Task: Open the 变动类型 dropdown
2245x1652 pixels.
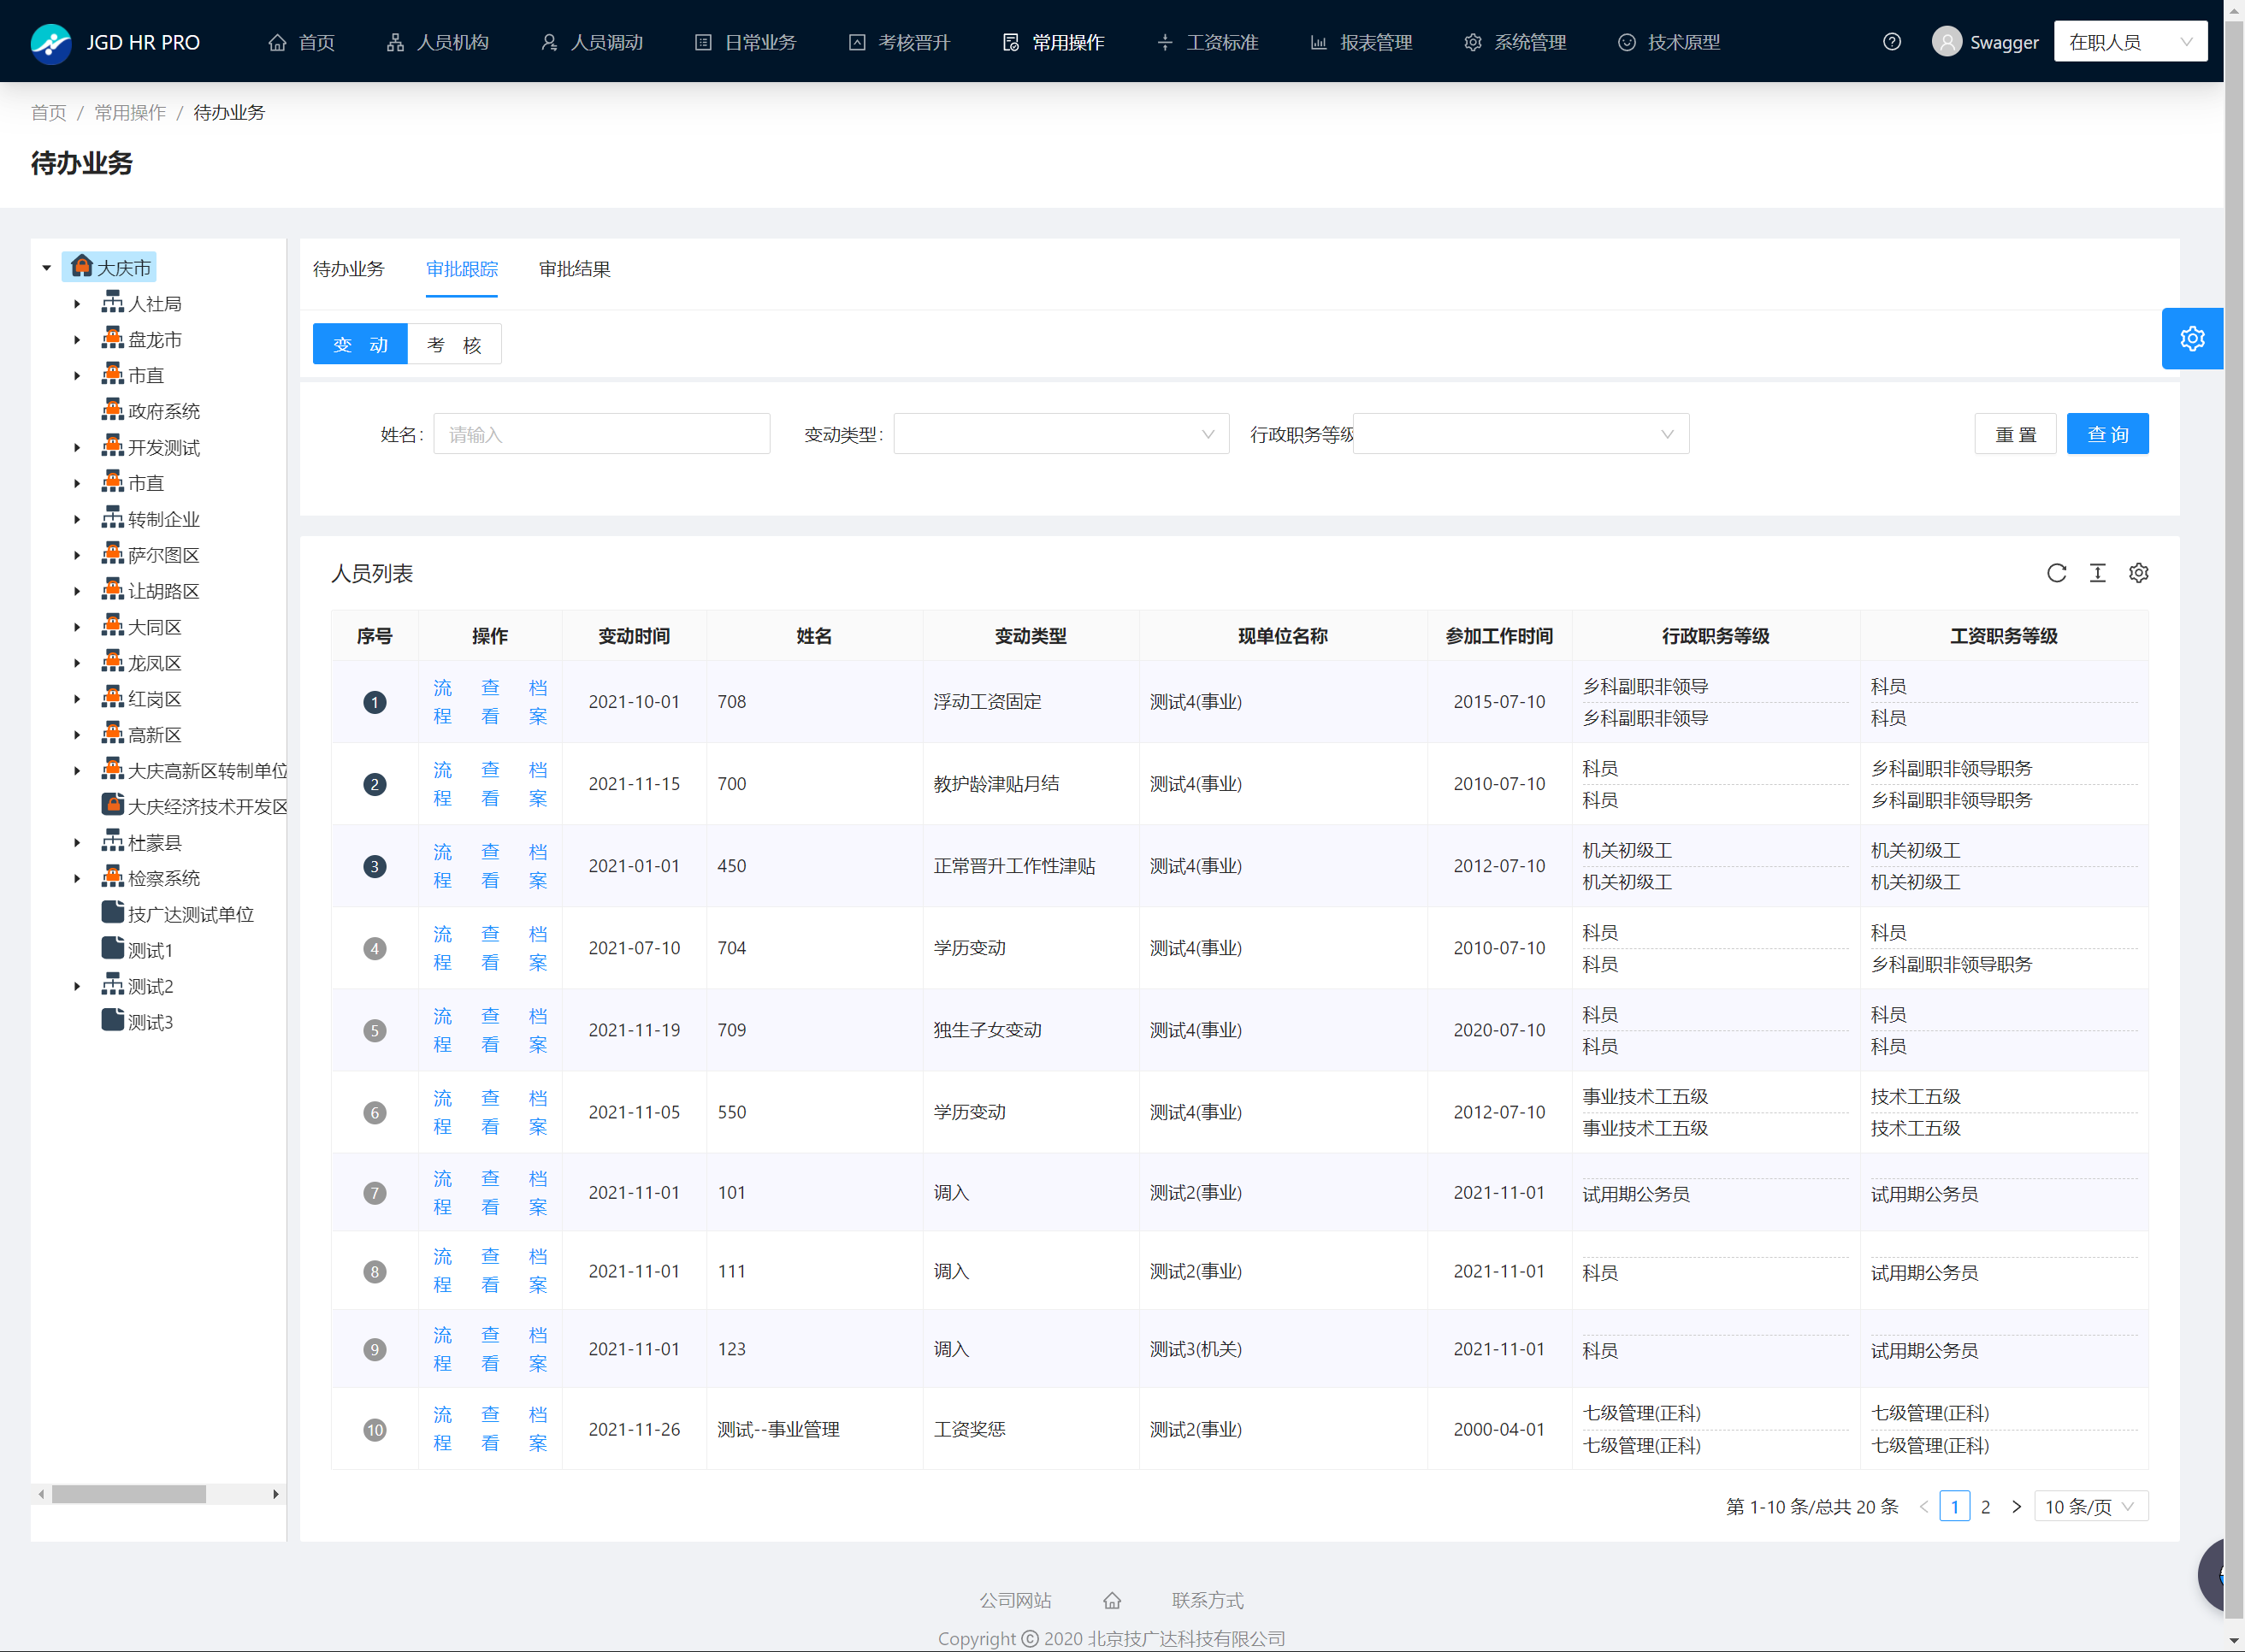Action: pos(1061,434)
